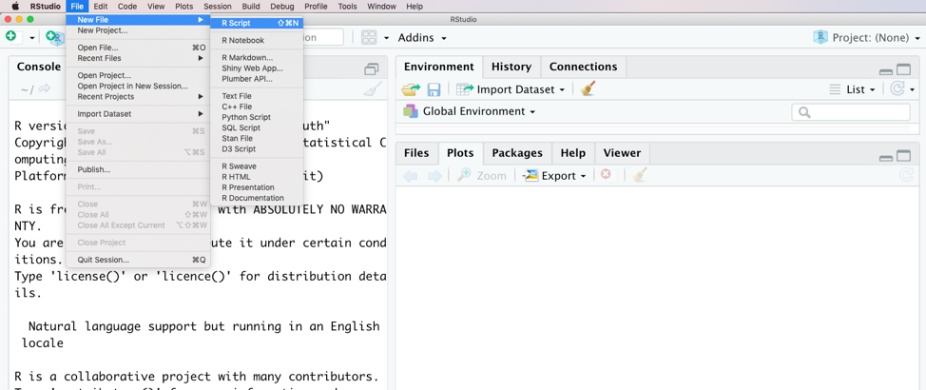Open the load workspace folder icon

(x=410, y=90)
